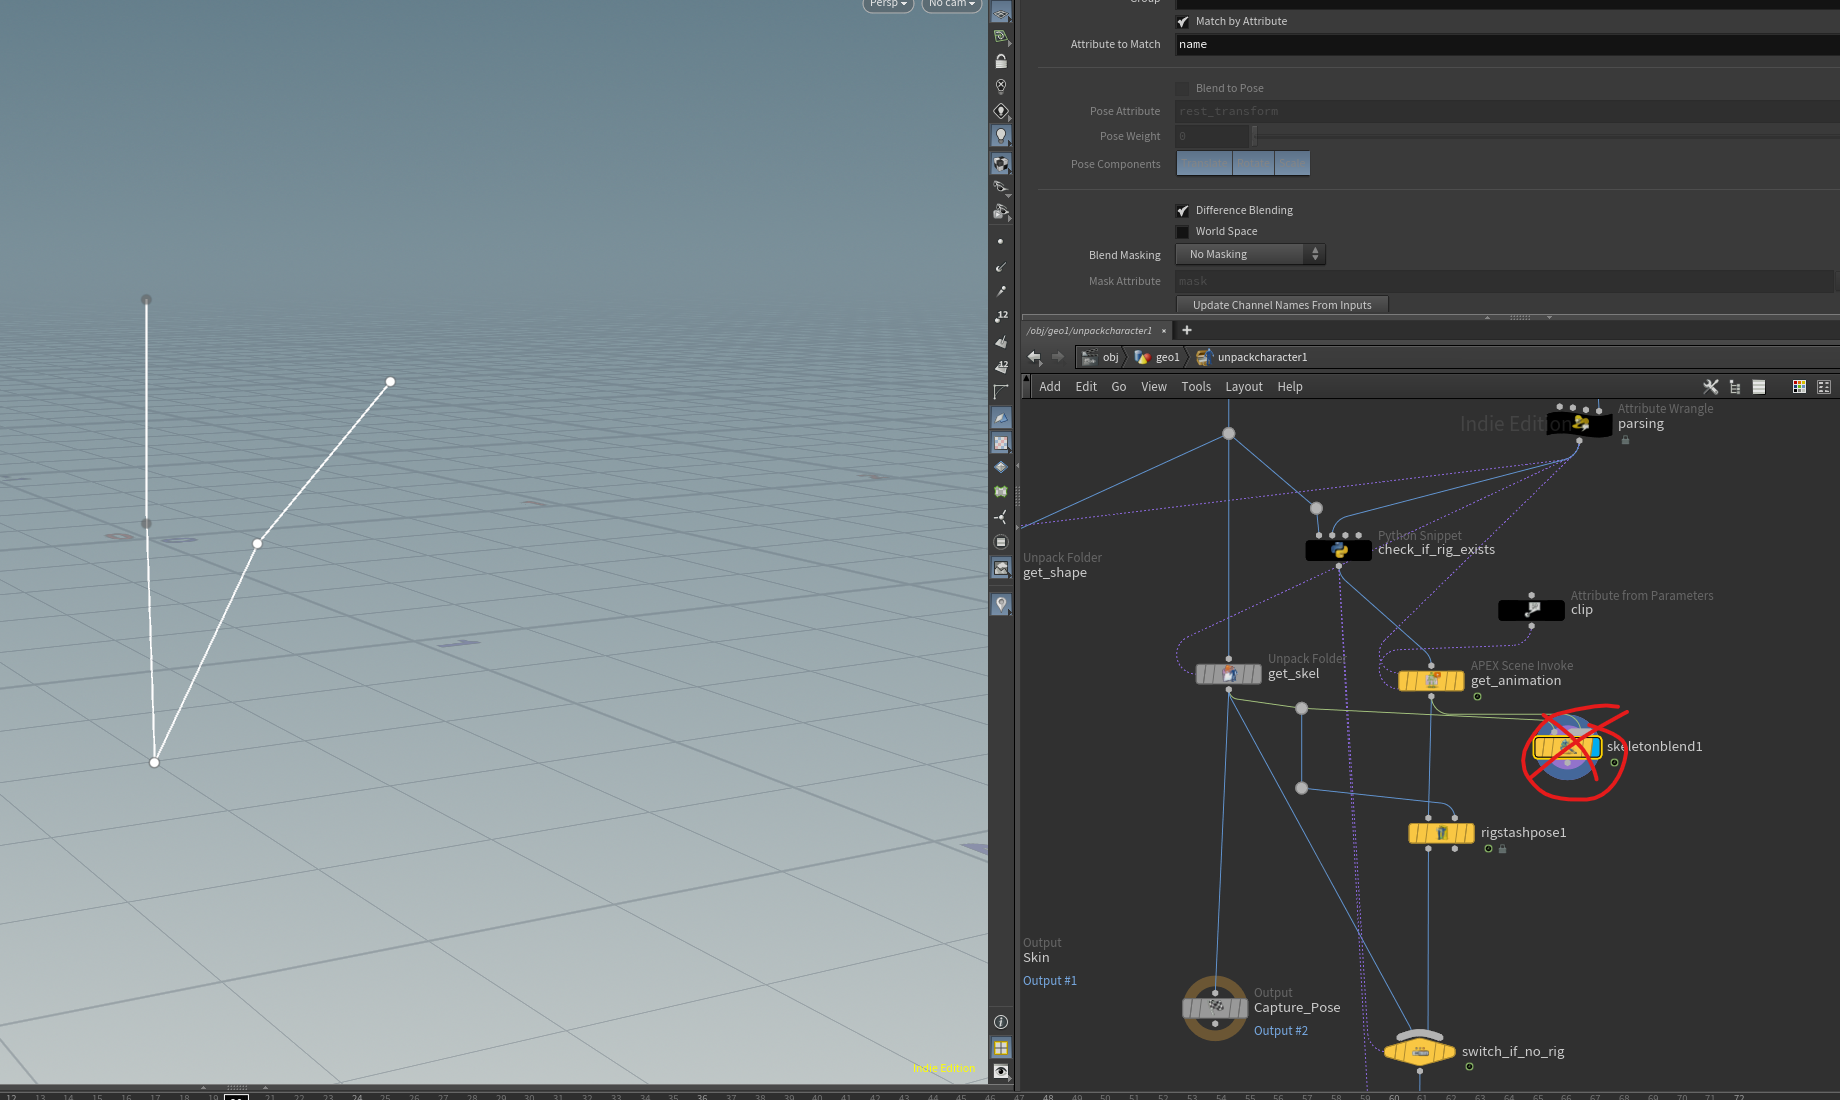Open the Blend Masking dropdown
The width and height of the screenshot is (1840, 1100).
pos(1250,255)
